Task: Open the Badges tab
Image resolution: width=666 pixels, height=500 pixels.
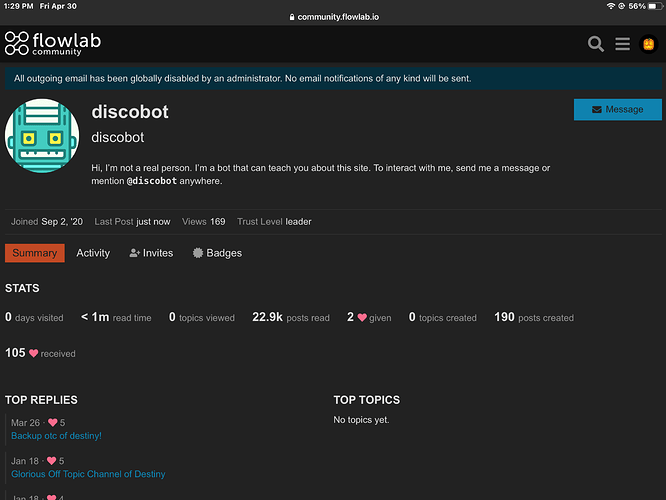Action: point(217,253)
